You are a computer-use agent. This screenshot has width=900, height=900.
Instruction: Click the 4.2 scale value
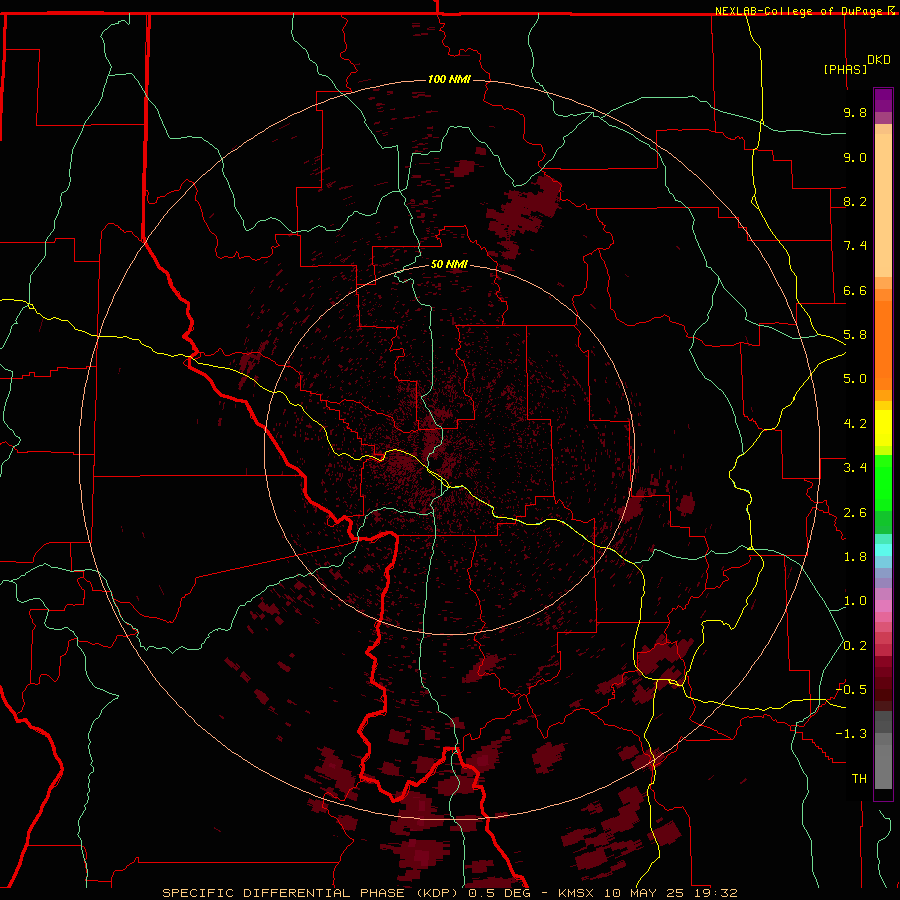point(855,424)
